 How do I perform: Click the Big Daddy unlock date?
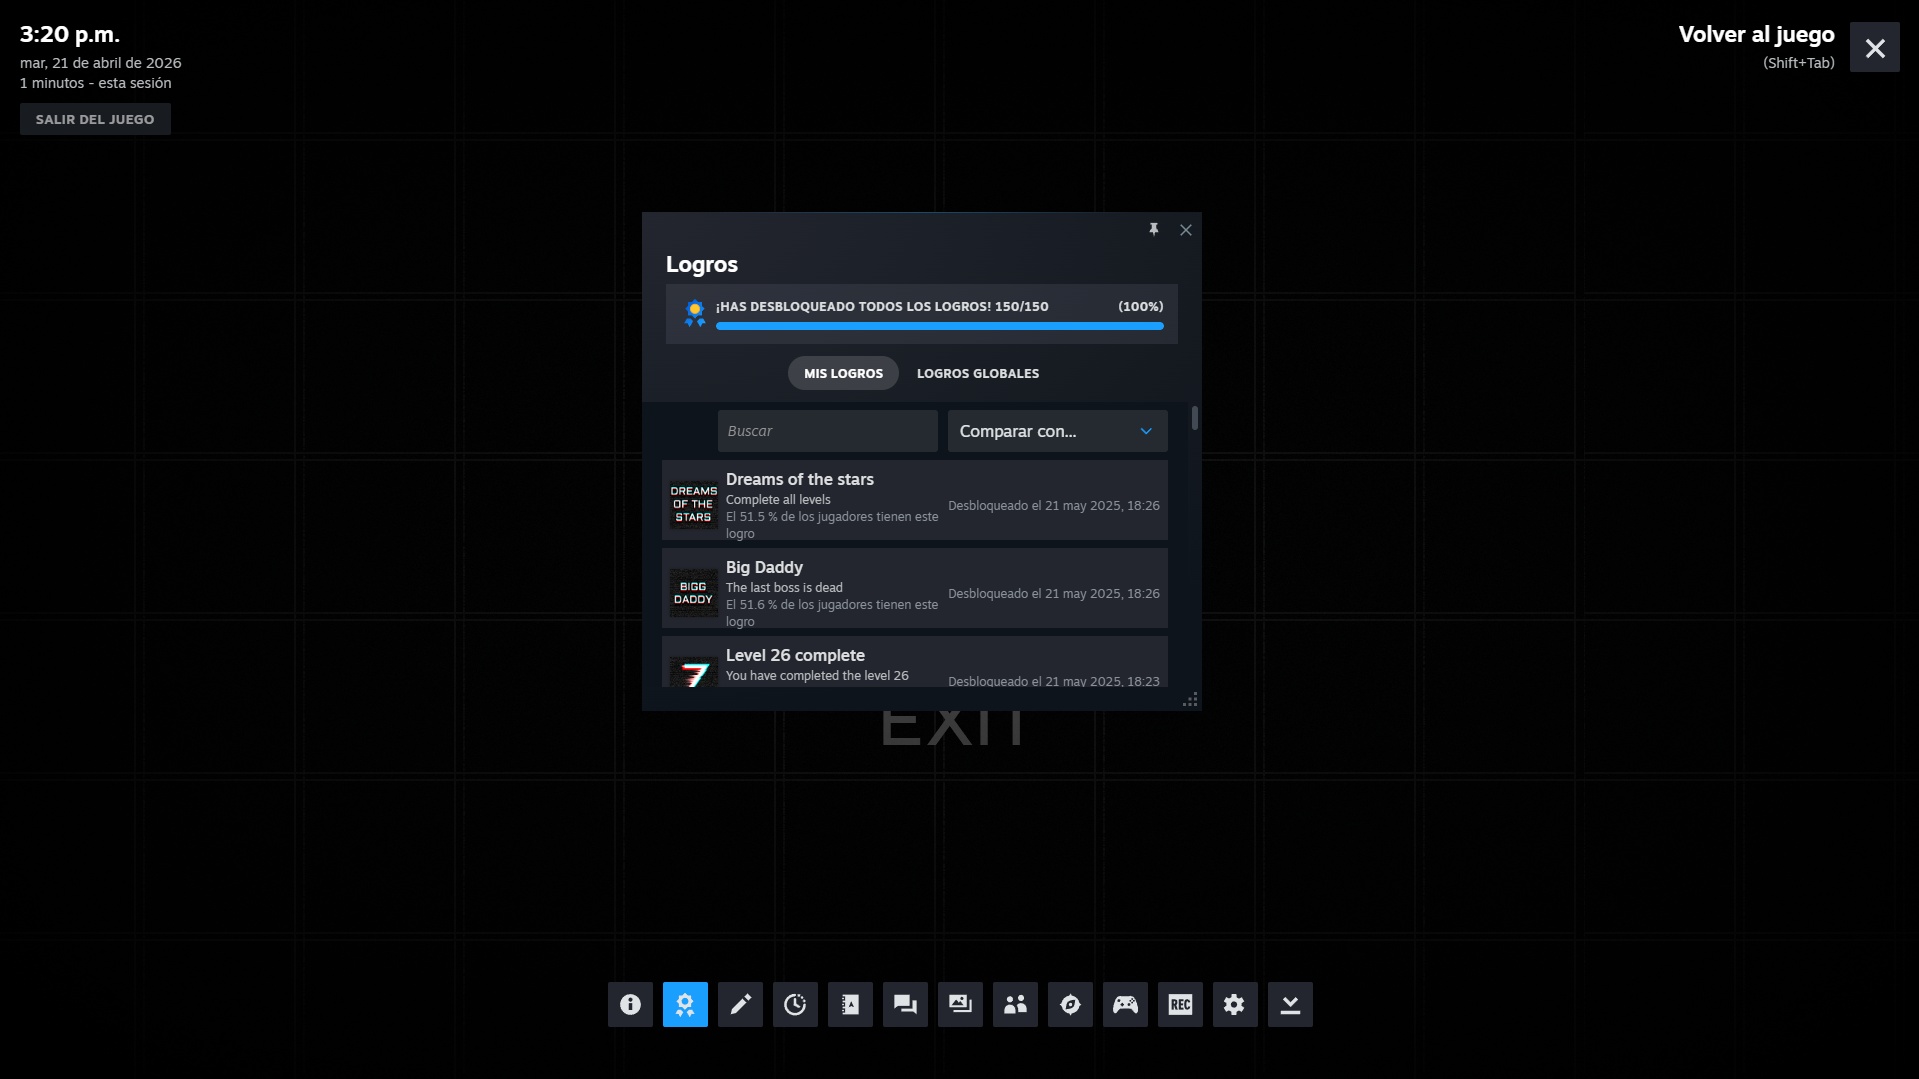click(1054, 594)
